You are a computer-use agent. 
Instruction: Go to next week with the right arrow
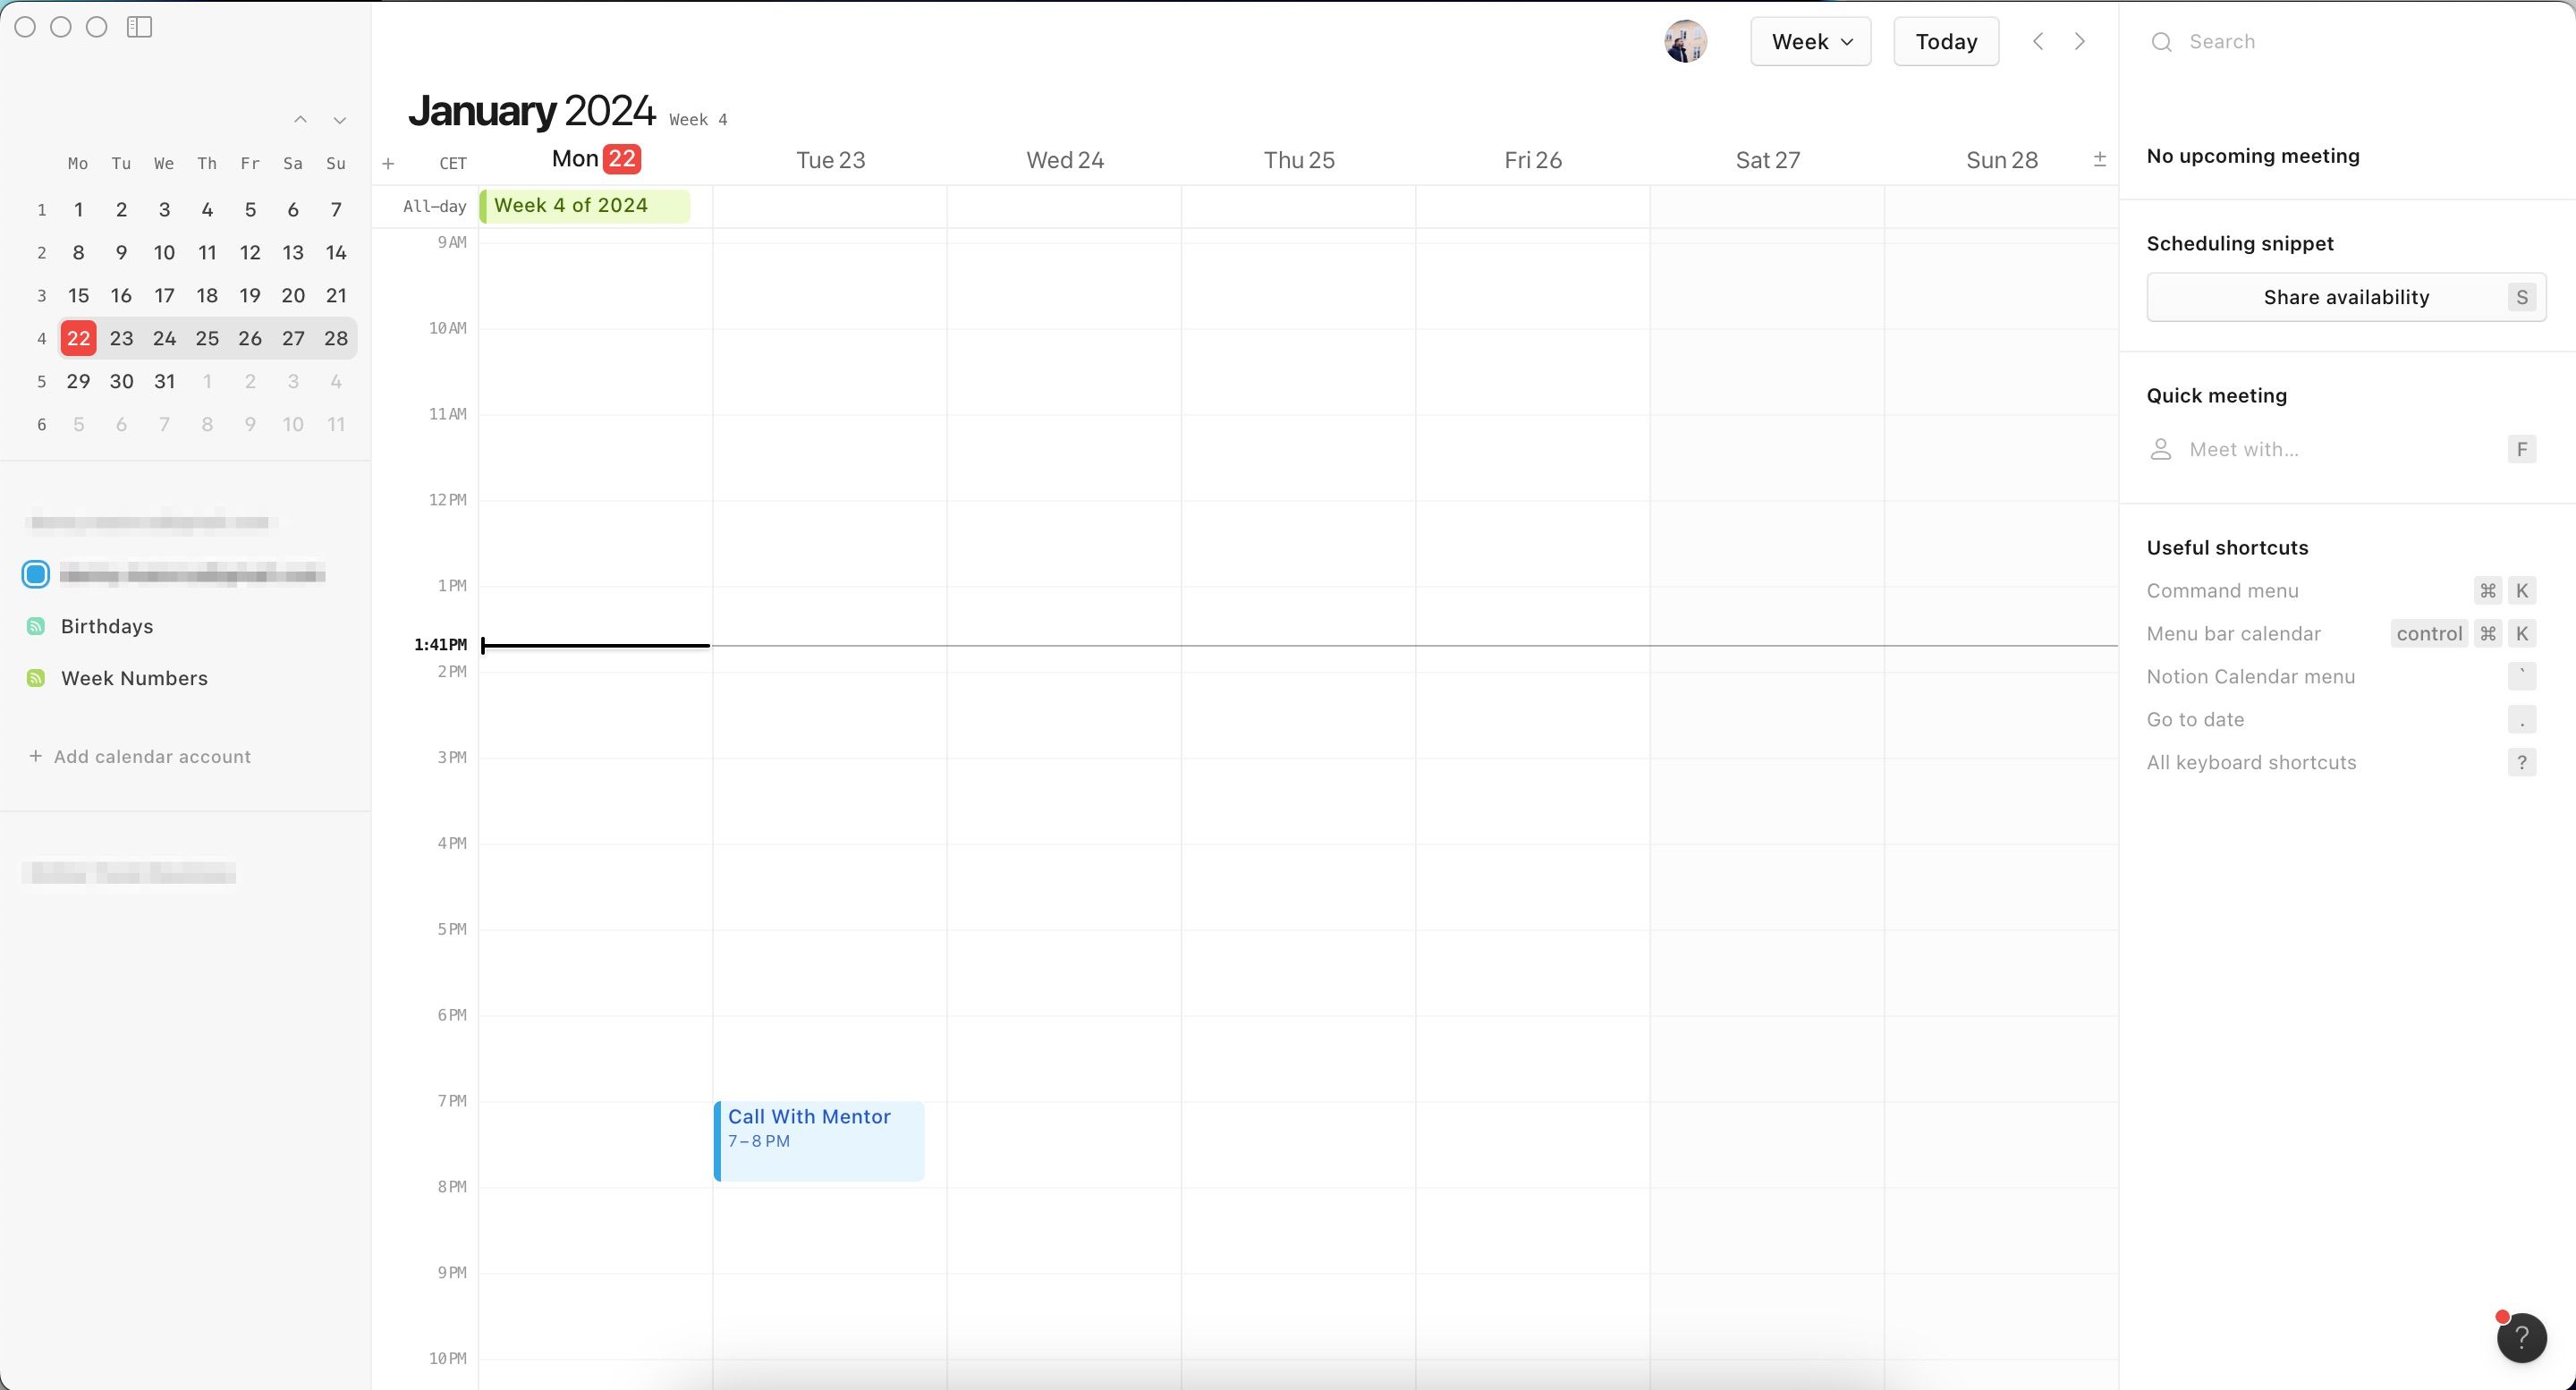point(2080,41)
